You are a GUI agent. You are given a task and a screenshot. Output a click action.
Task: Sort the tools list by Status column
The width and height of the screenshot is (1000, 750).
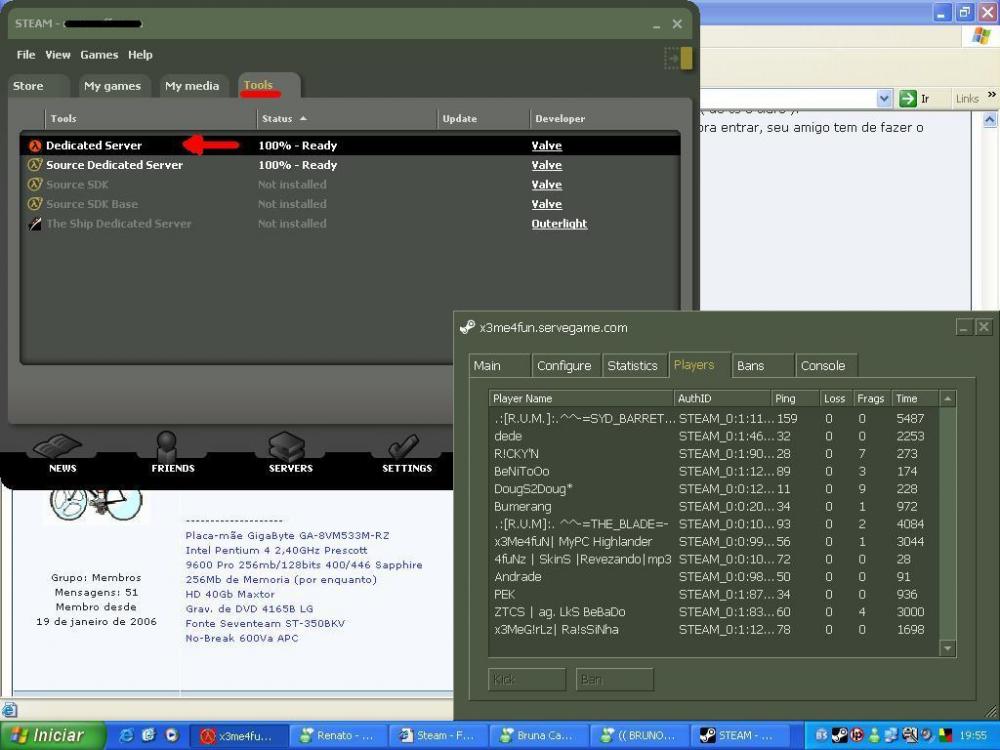284,119
